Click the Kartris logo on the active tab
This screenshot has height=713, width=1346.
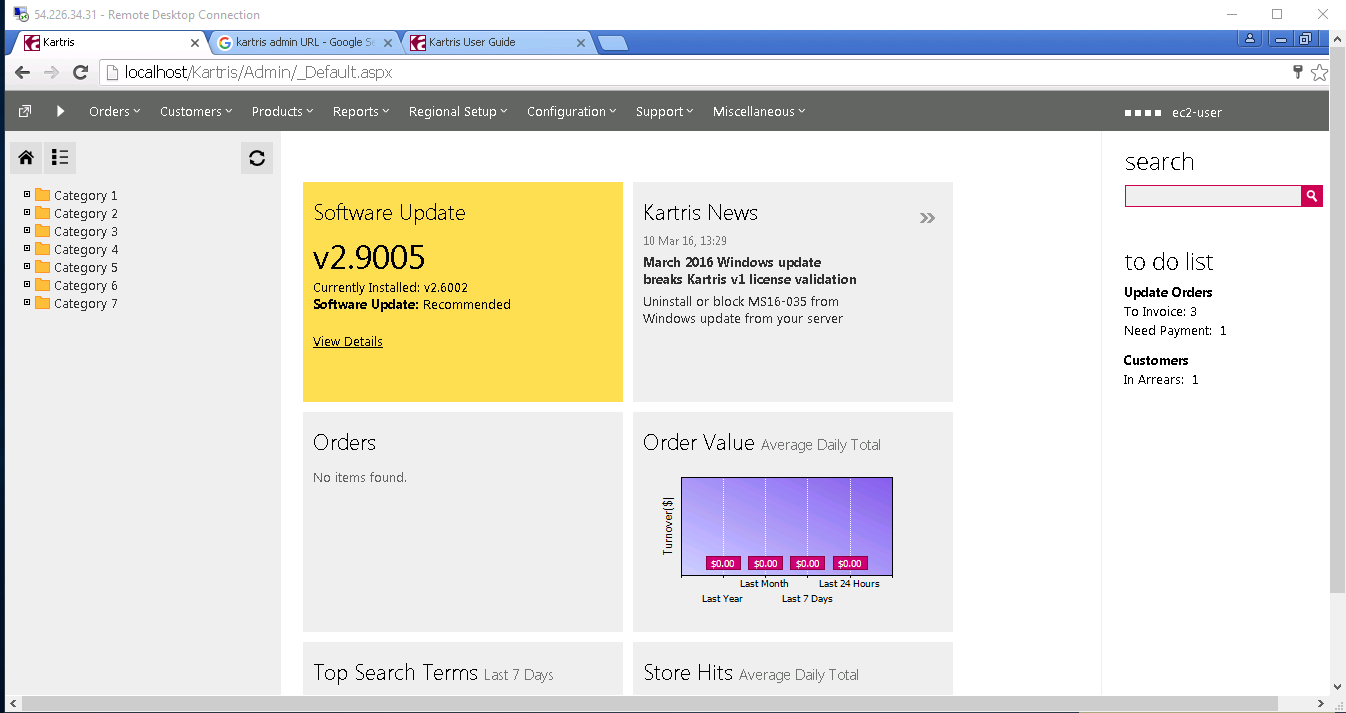31,42
